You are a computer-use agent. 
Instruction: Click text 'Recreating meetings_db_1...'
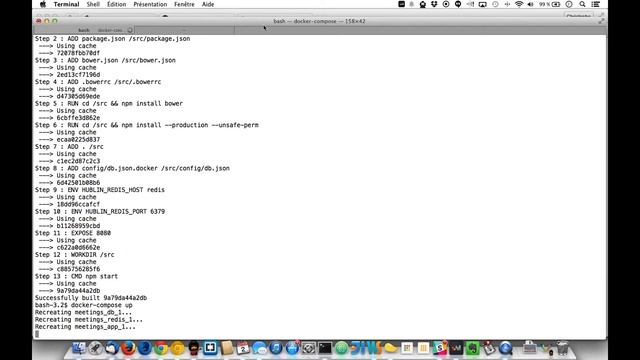coord(83,312)
